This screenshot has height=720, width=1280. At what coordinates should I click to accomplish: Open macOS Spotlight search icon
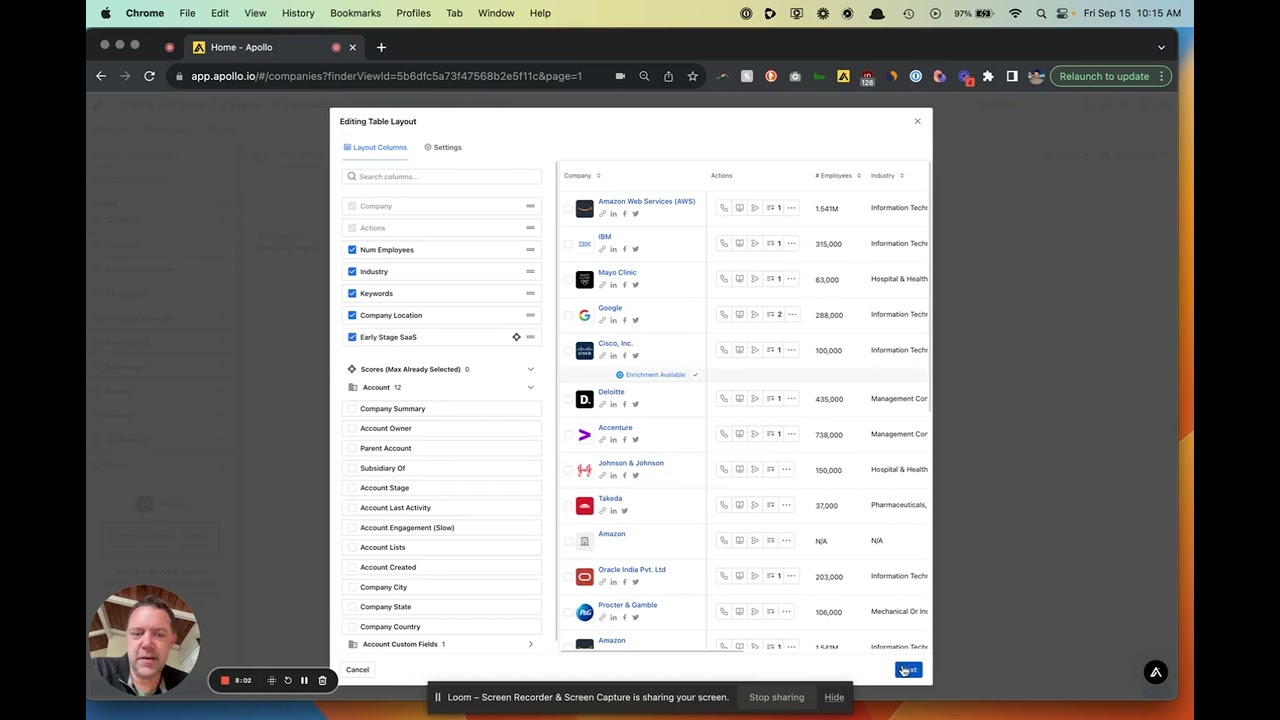[1041, 13]
